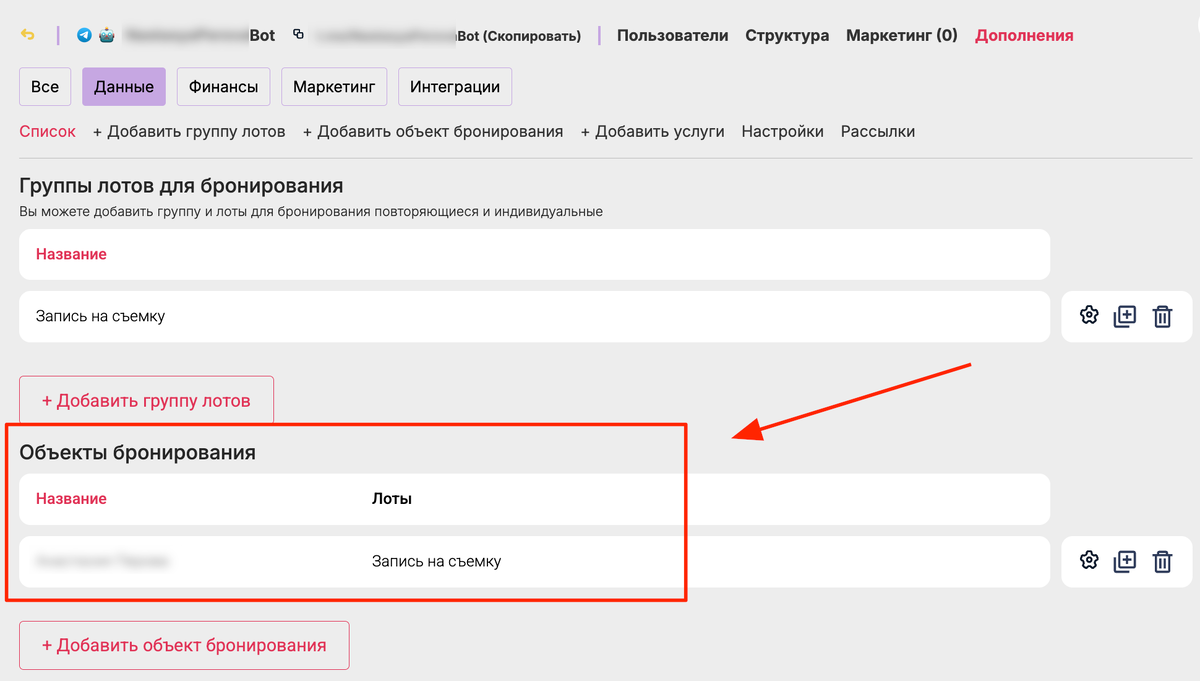
Task: Sort by Название in lot groups table
Action: (71, 254)
